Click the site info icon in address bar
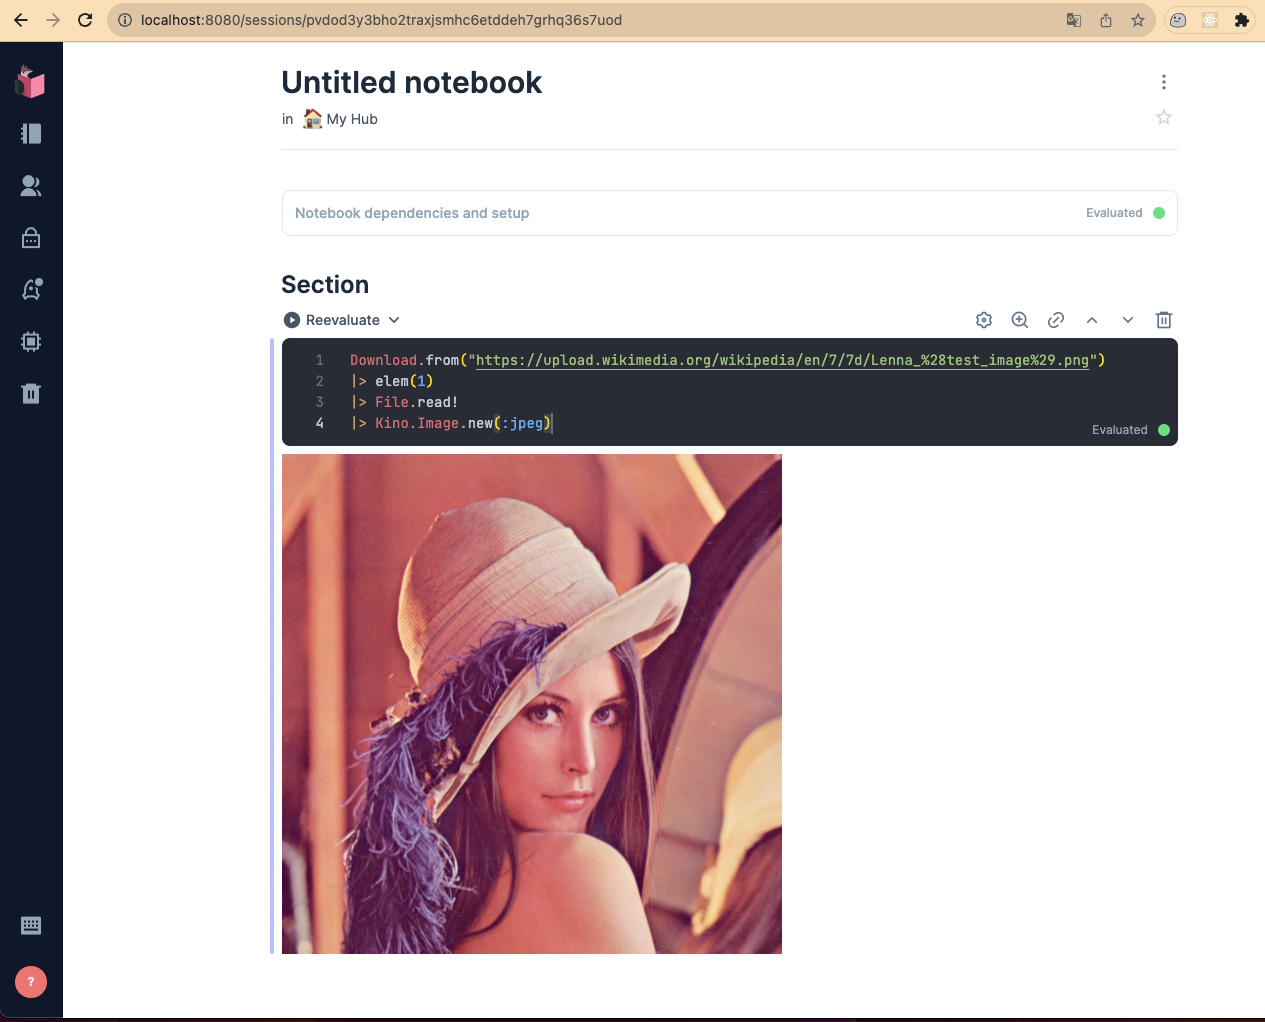This screenshot has height=1022, width=1265. (125, 20)
